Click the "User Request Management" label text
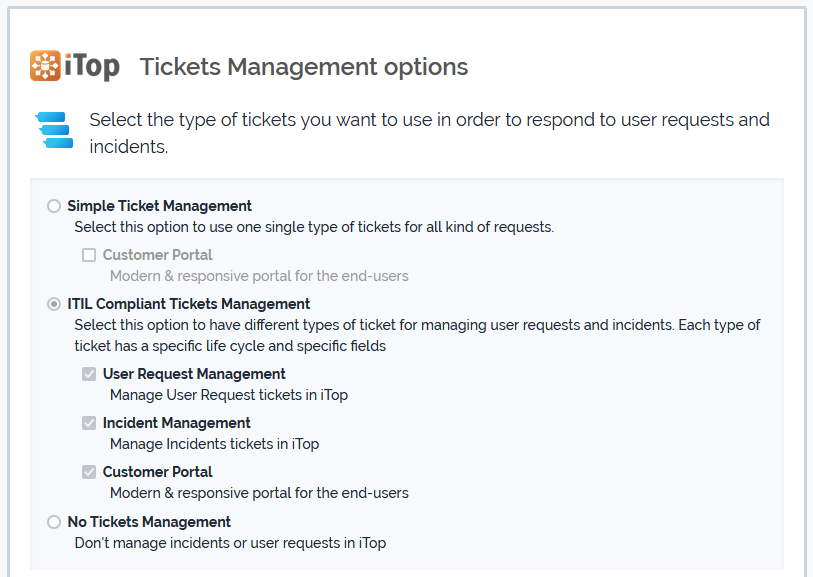Image resolution: width=813 pixels, height=577 pixels. [x=194, y=374]
